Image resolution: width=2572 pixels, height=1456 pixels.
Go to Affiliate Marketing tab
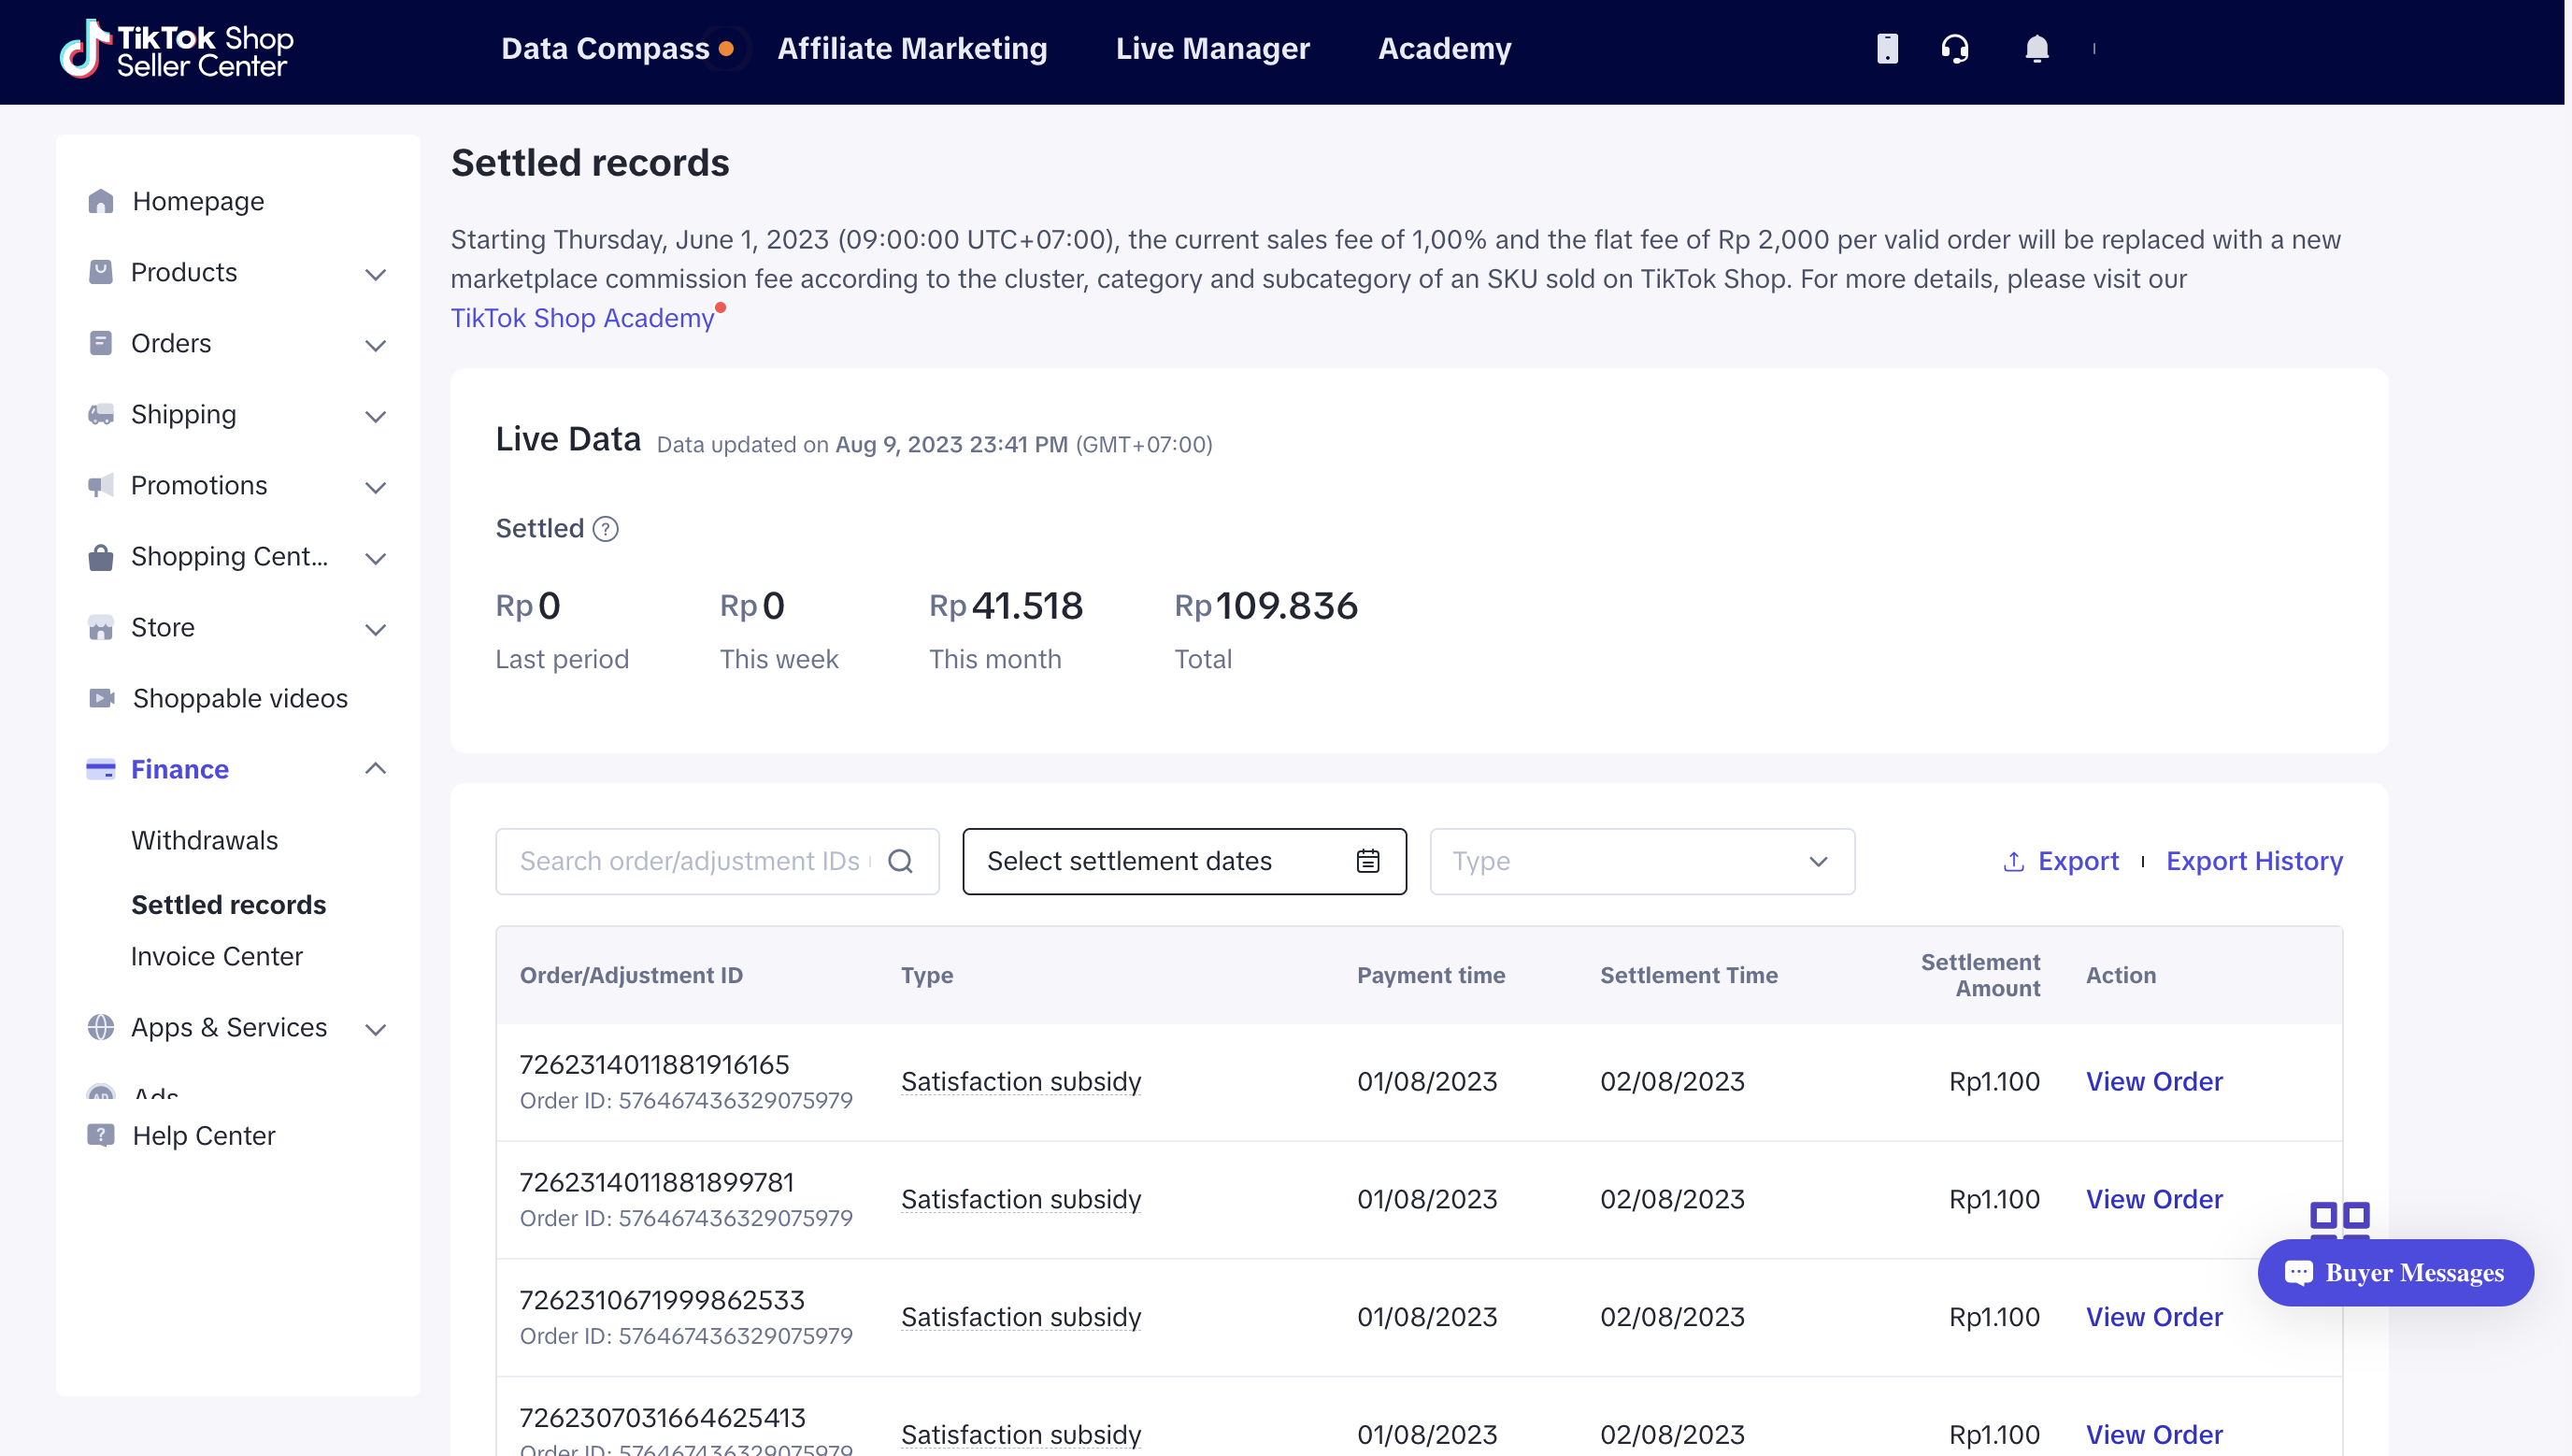tap(912, 48)
